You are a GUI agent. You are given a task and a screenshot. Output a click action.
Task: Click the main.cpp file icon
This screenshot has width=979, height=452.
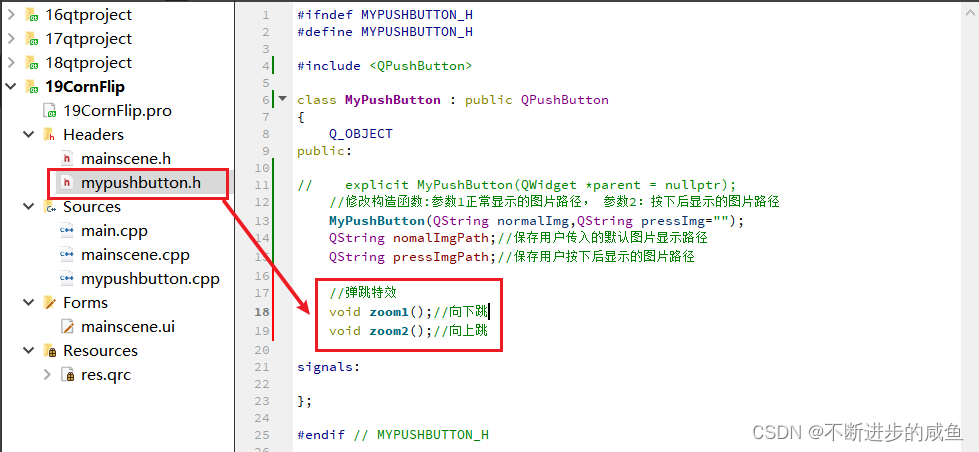point(67,231)
